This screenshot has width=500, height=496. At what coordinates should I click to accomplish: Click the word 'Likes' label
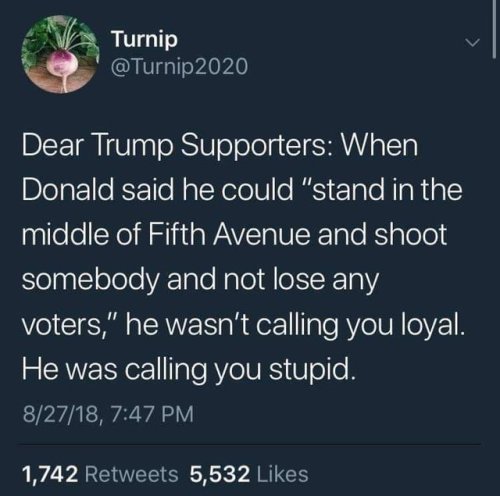point(283,474)
